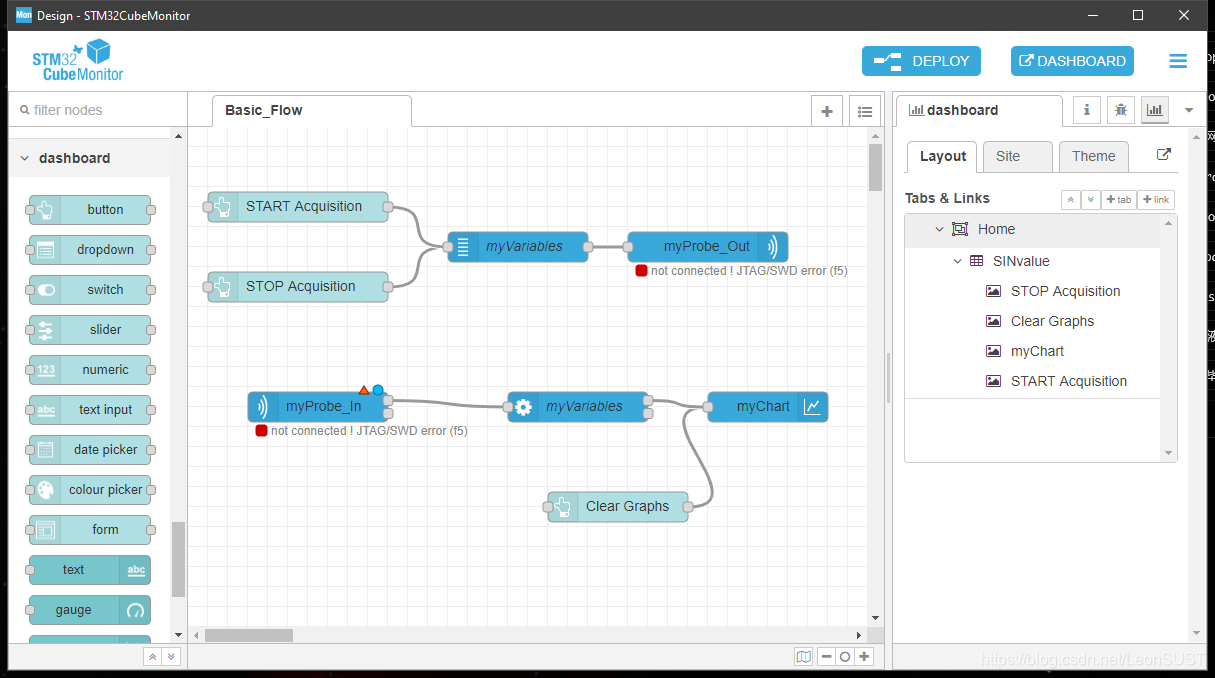
Task: Expand all palette categories
Action: click(171, 657)
